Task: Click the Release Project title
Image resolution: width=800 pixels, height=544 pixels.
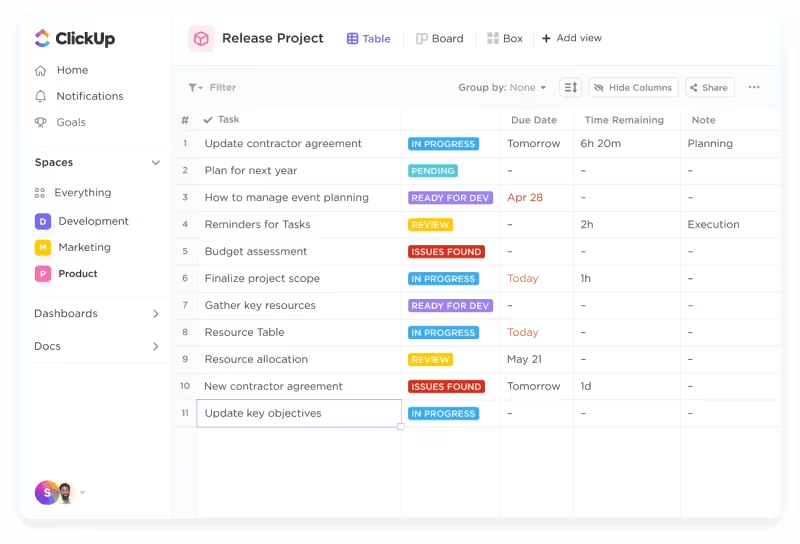Action: (x=272, y=38)
